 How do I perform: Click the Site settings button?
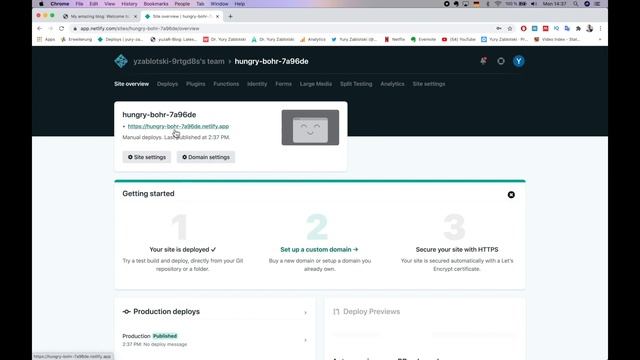coord(147,157)
